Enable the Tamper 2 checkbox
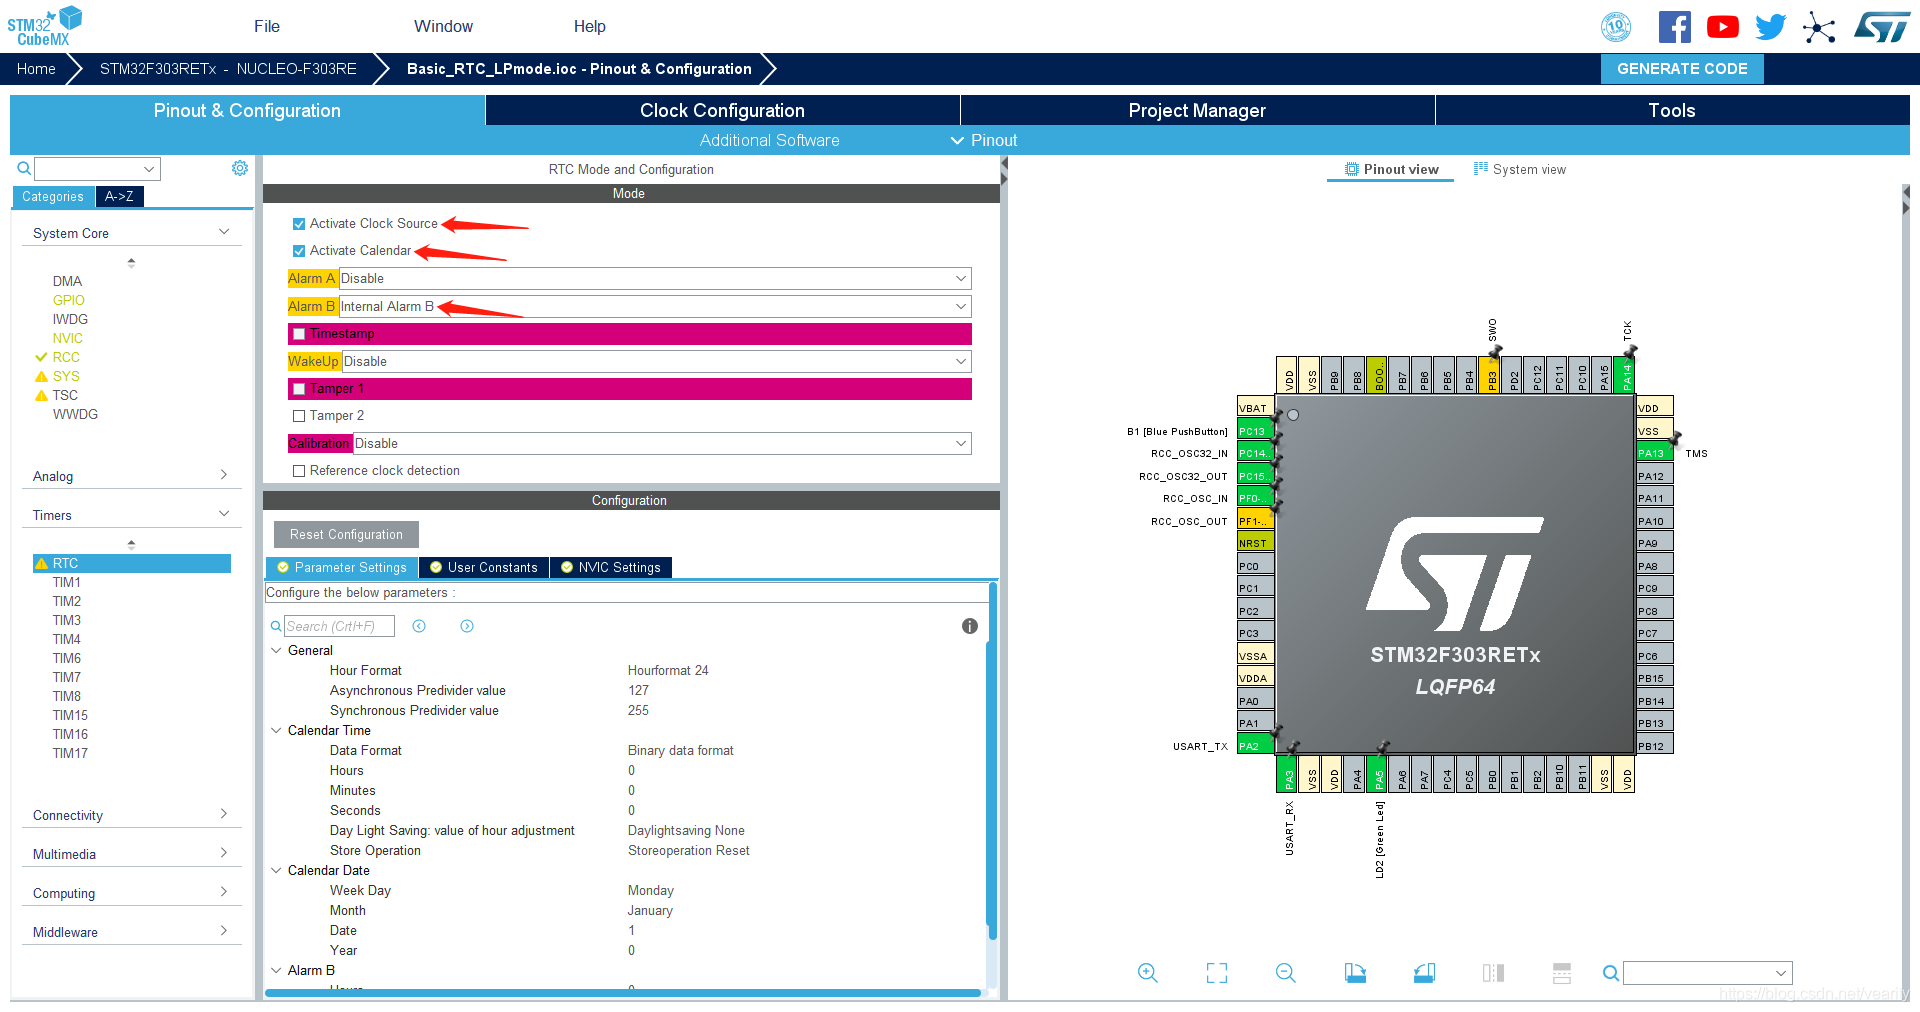The height and width of the screenshot is (1012, 1920). (299, 416)
